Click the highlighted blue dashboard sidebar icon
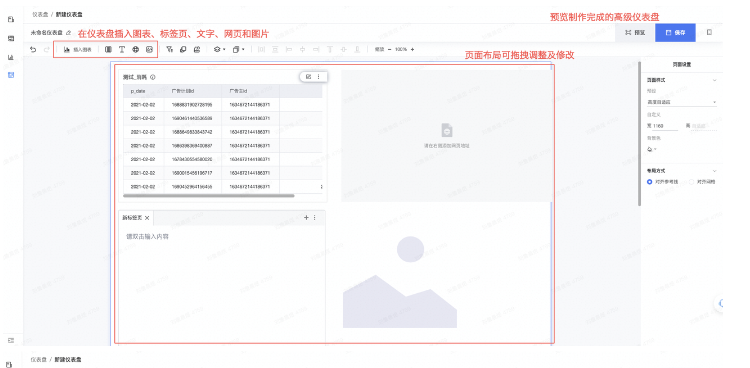This screenshot has height=368, width=750. [11, 75]
